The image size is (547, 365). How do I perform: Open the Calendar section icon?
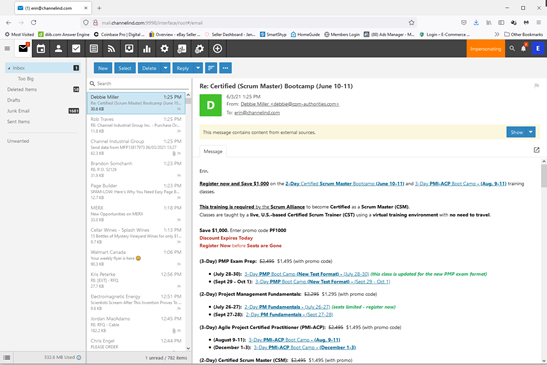(41, 49)
